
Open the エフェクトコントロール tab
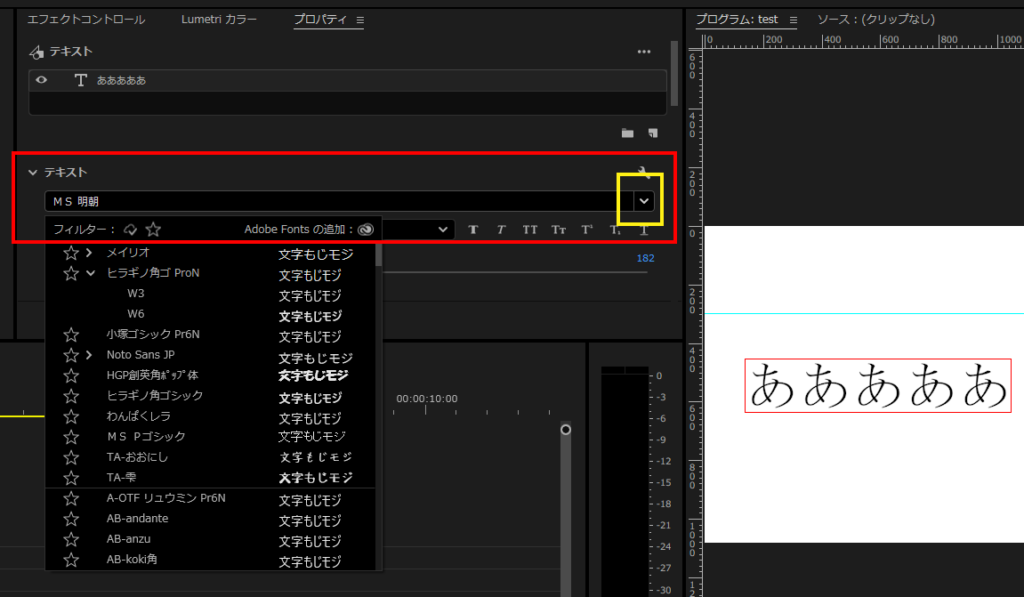click(86, 19)
